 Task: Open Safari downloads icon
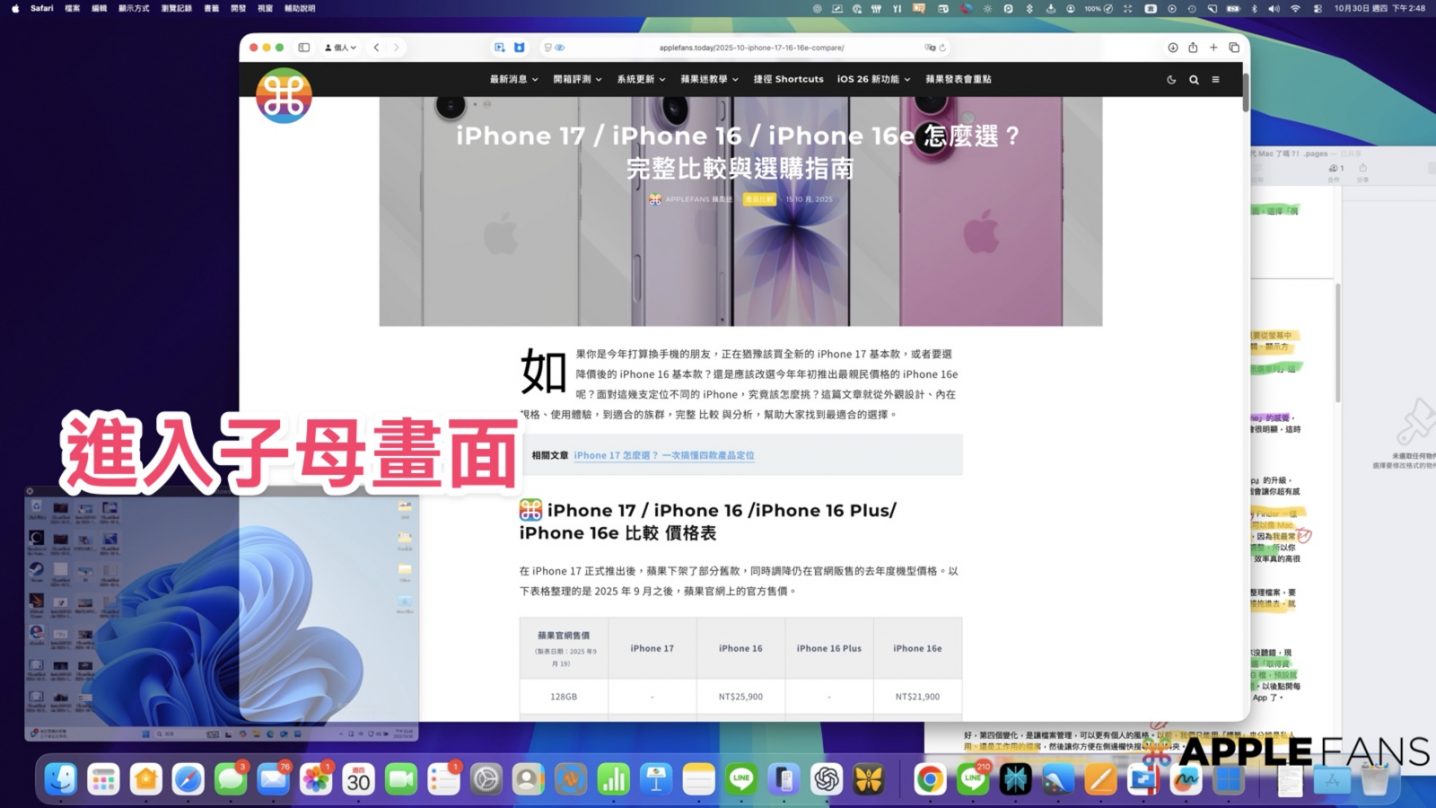pyautogui.click(x=1173, y=47)
